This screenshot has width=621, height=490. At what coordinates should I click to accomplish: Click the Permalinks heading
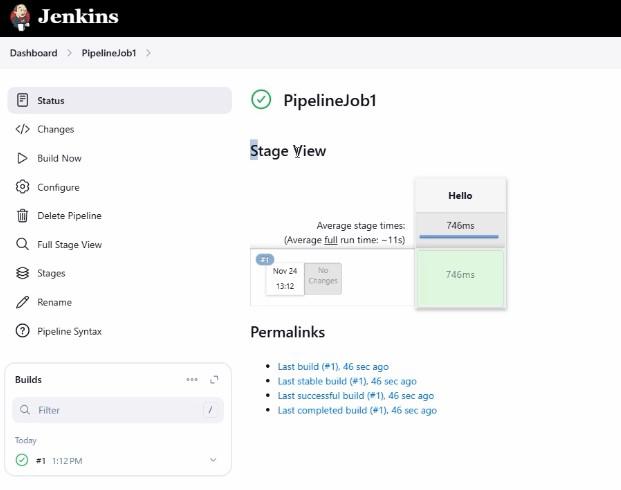tap(288, 332)
